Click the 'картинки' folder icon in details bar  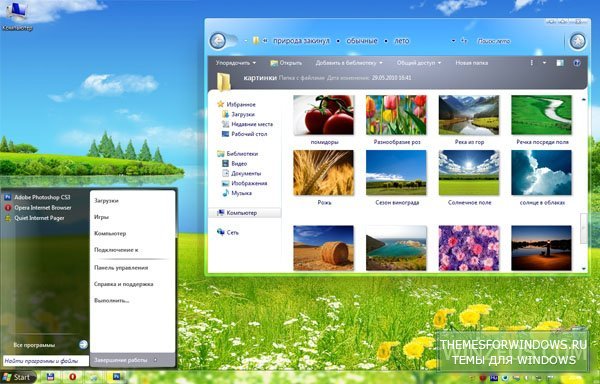click(223, 81)
